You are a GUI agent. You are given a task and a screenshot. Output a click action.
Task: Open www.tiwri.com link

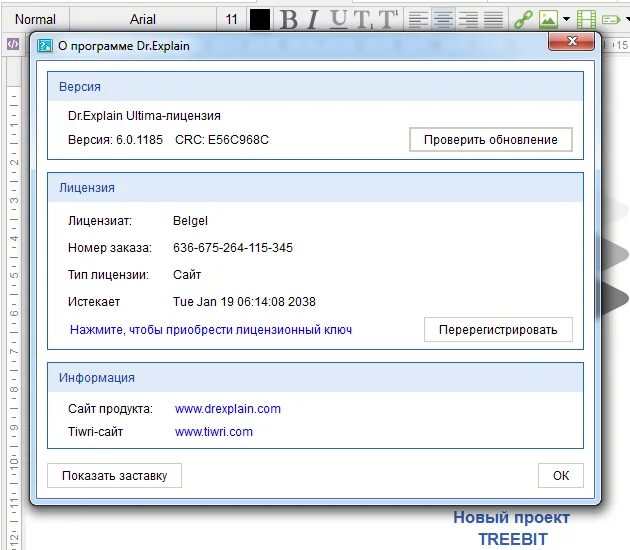214,432
